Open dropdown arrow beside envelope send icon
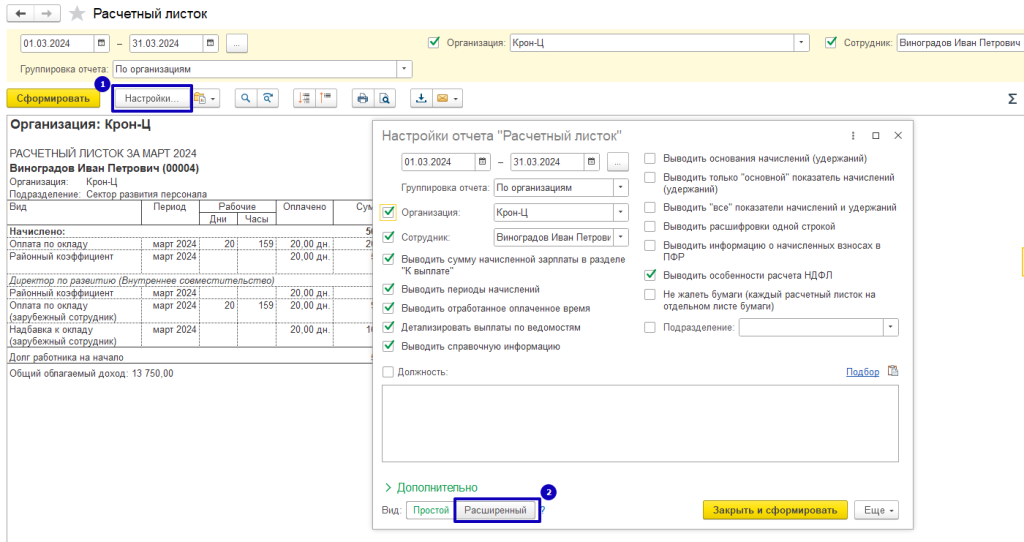The image size is (1024, 542). pos(455,99)
